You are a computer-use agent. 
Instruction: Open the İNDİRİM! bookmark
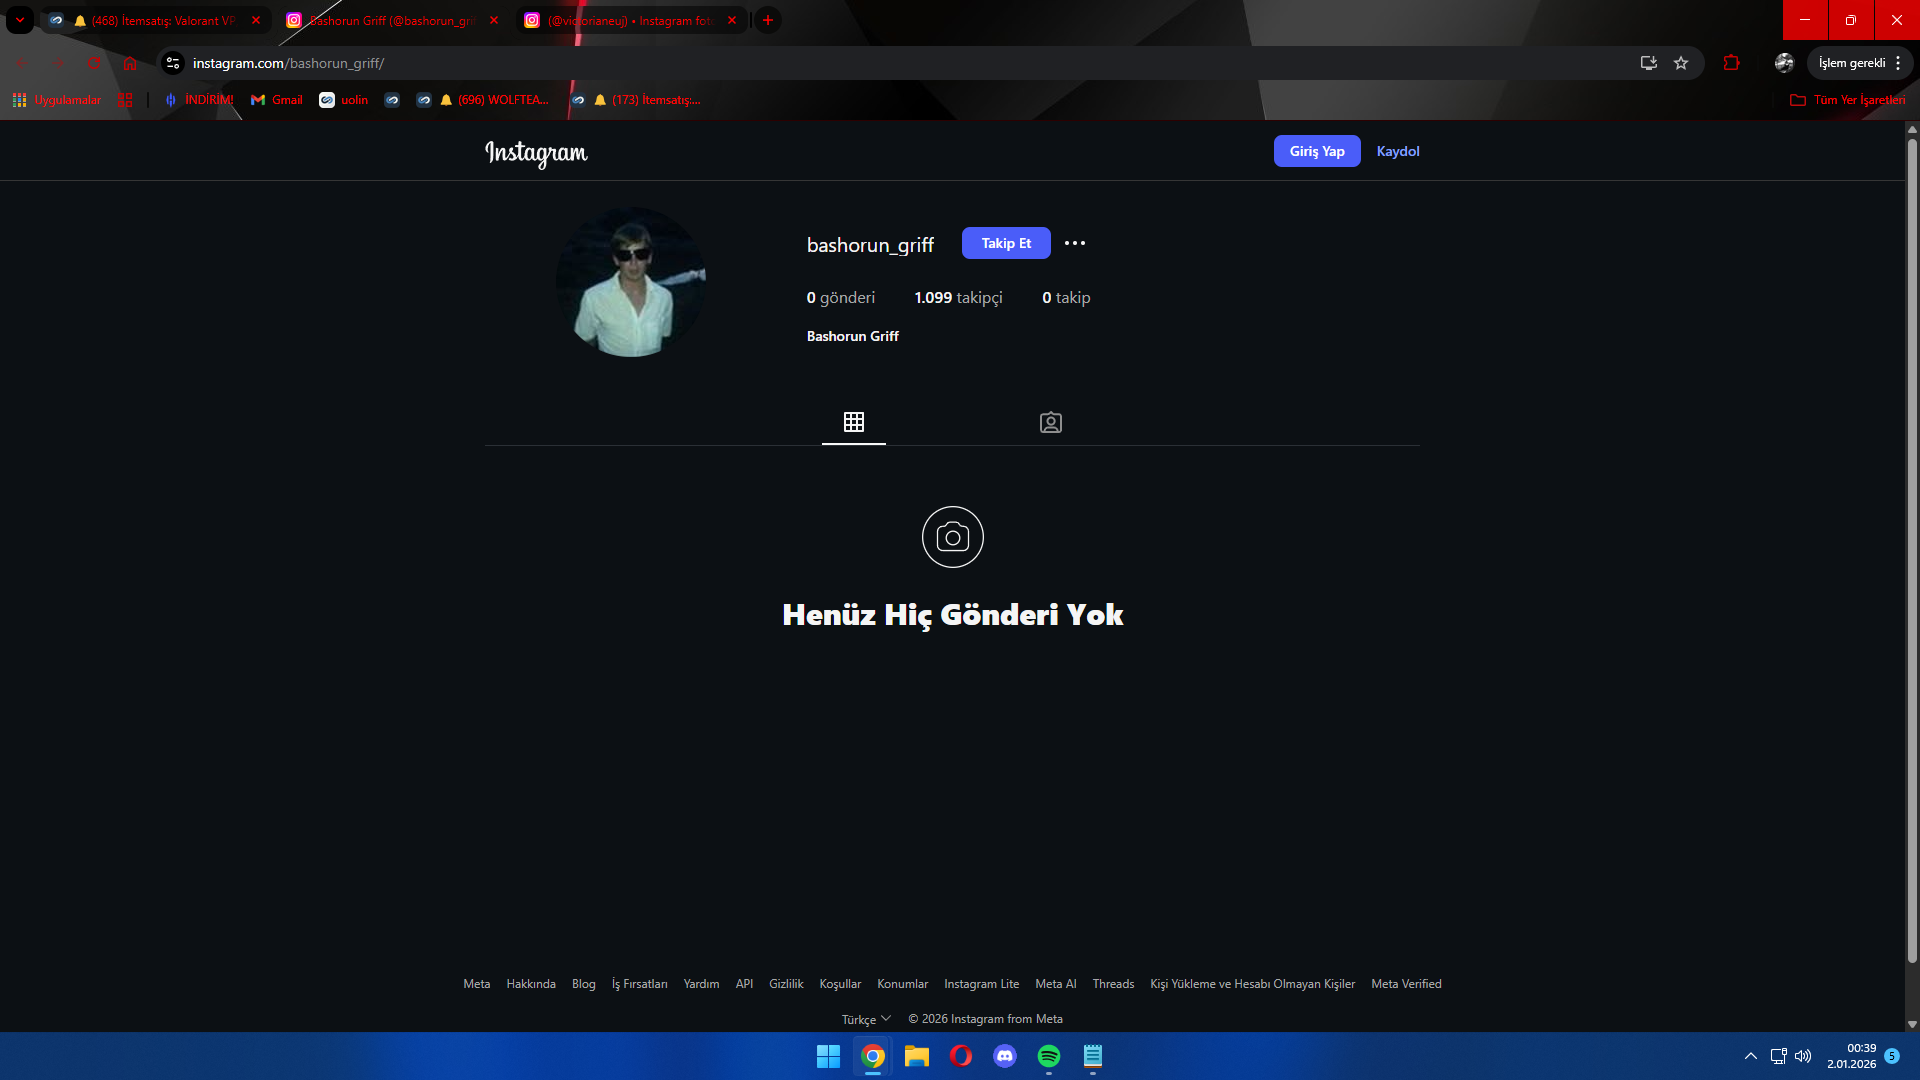pyautogui.click(x=199, y=100)
